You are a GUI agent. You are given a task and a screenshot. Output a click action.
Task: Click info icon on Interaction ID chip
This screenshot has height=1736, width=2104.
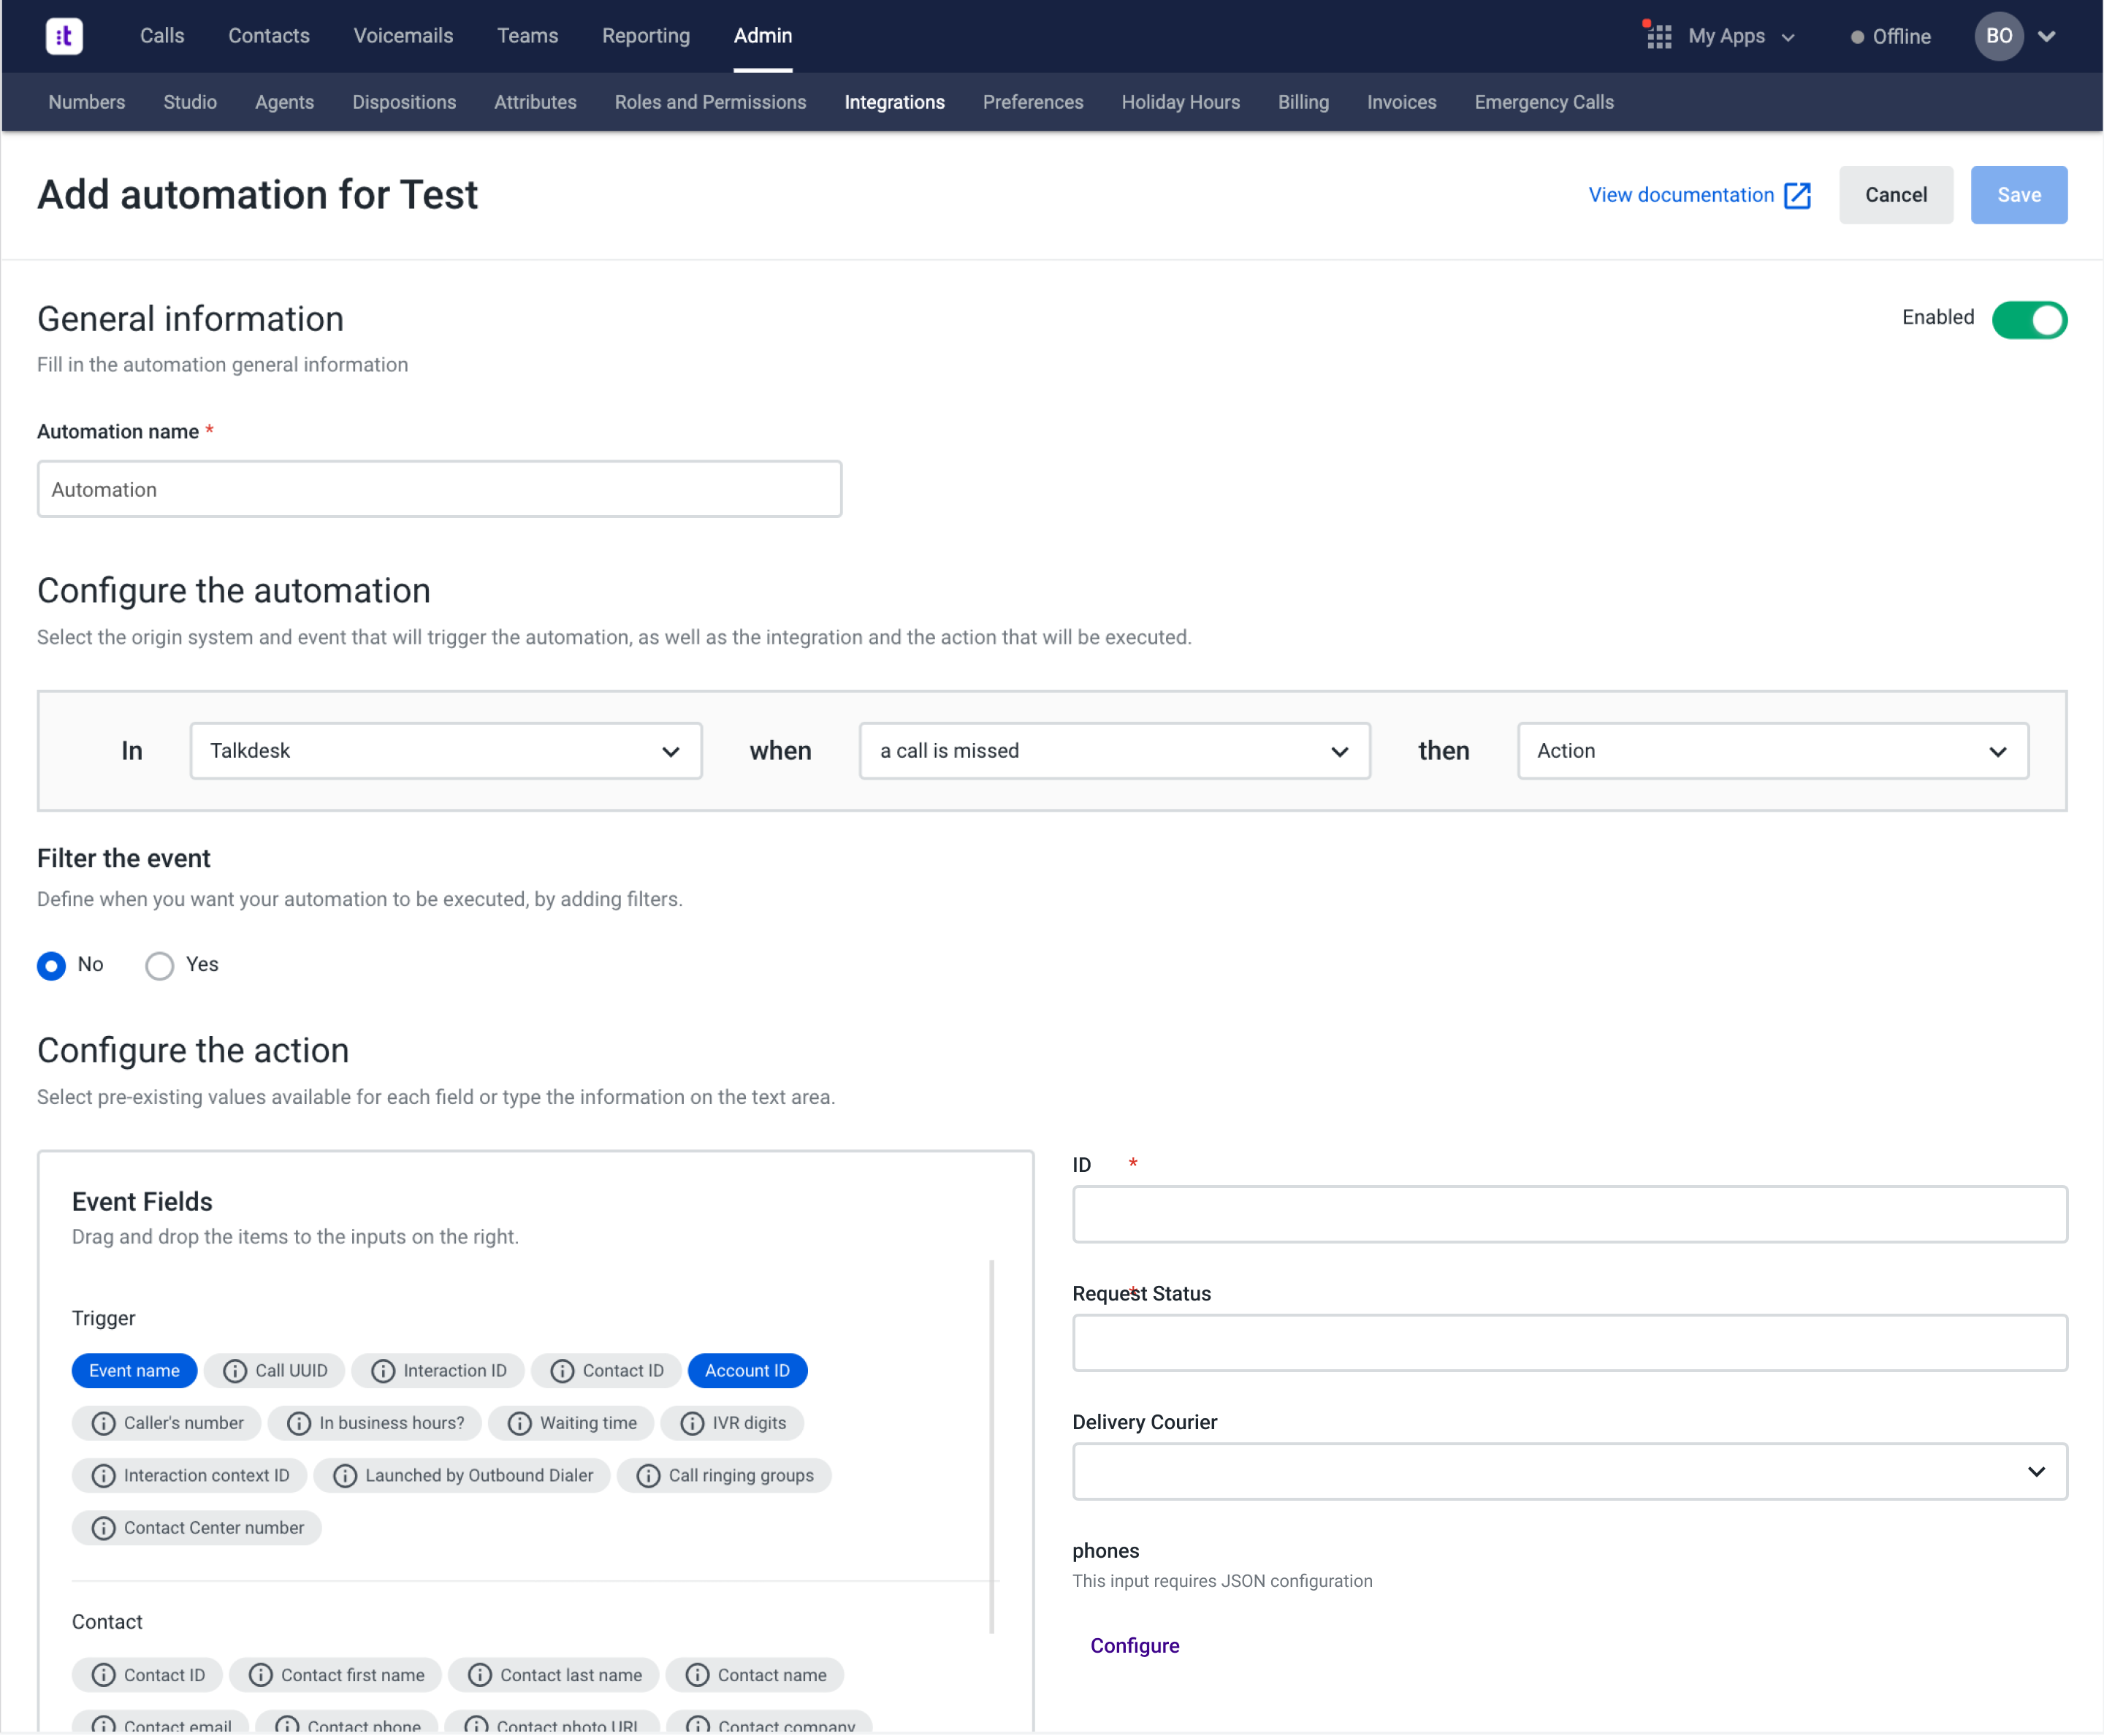click(383, 1371)
